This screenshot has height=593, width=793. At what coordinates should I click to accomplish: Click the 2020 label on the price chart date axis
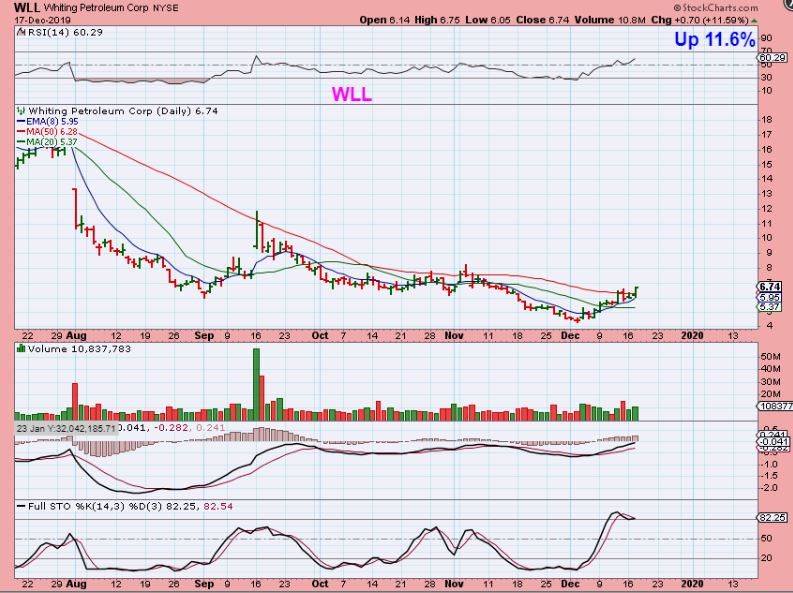click(x=692, y=336)
